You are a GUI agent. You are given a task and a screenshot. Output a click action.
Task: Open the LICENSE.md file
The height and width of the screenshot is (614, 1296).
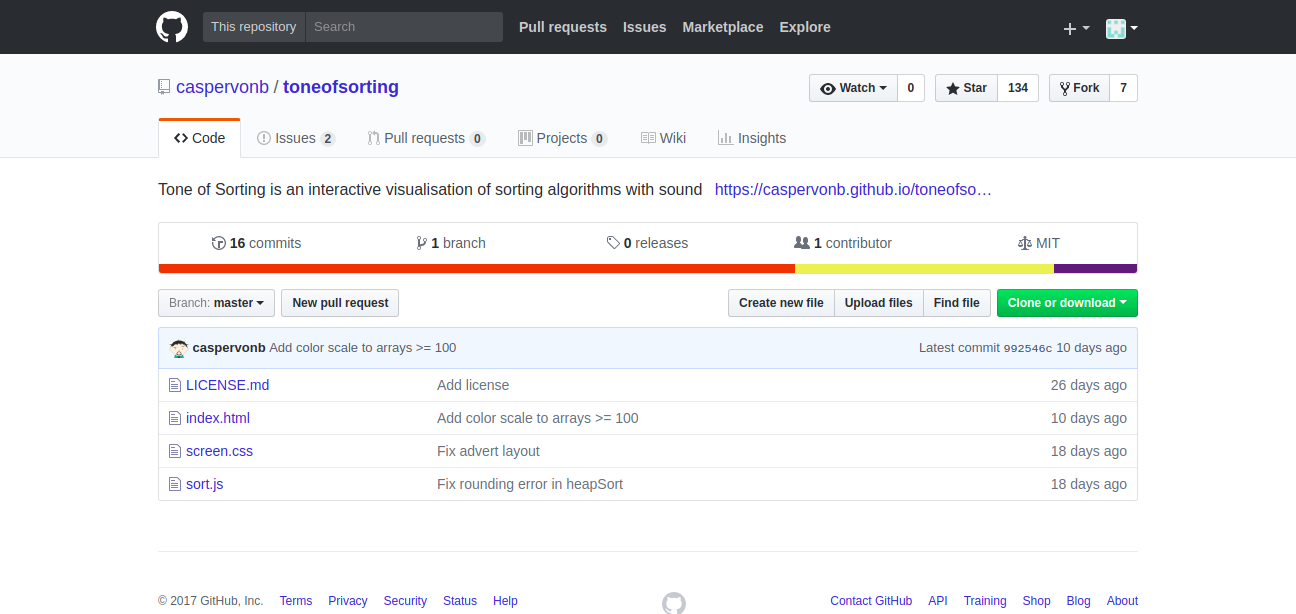(x=227, y=385)
